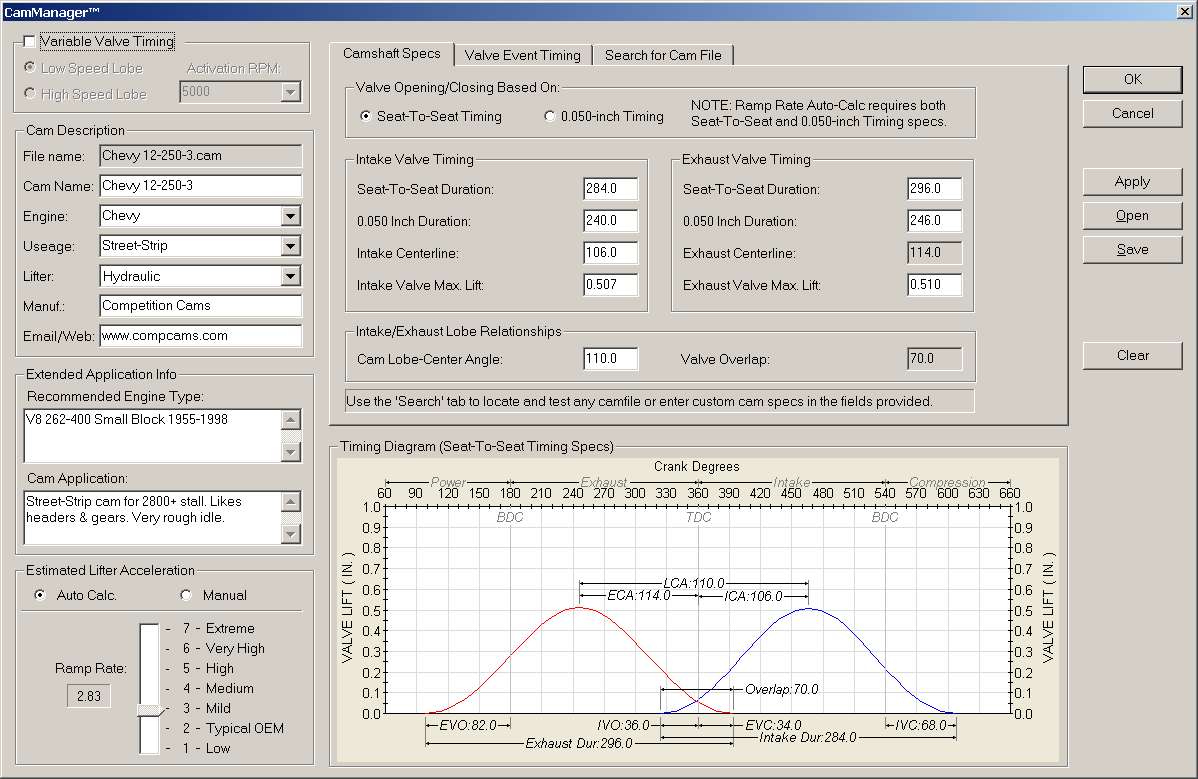Open the Lifter type dropdown
The width and height of the screenshot is (1198, 779).
(290, 276)
